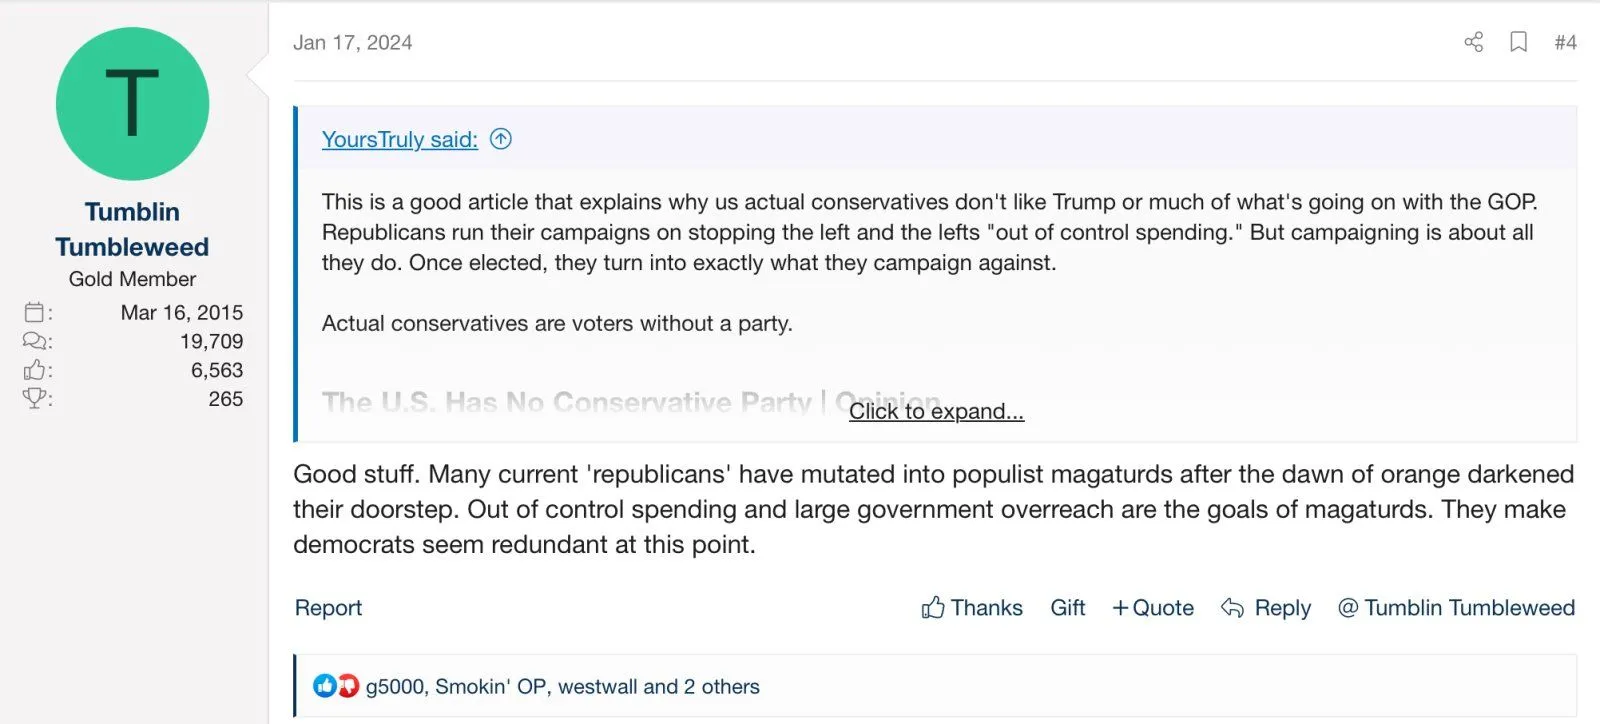Open Tumblin Tumbleweed avatar
The image size is (1600, 724).
point(132,104)
